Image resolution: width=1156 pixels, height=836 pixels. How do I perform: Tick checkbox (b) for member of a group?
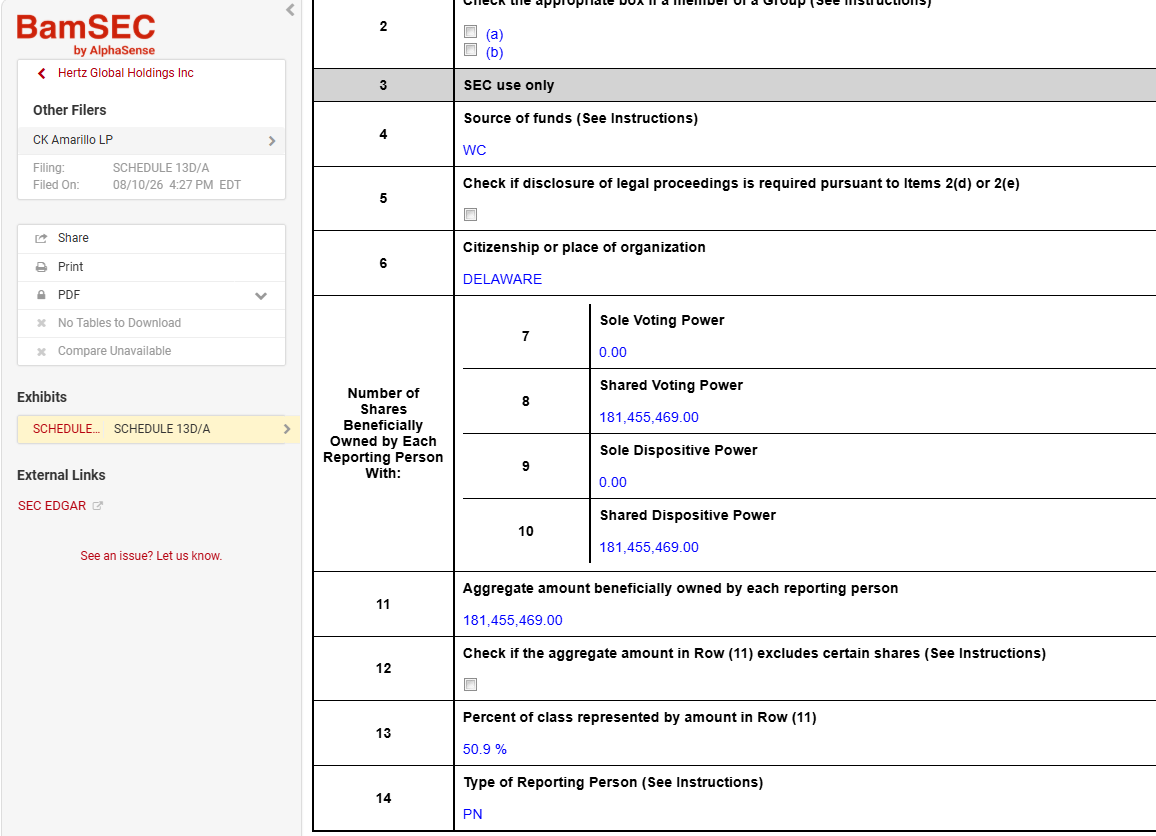[470, 50]
